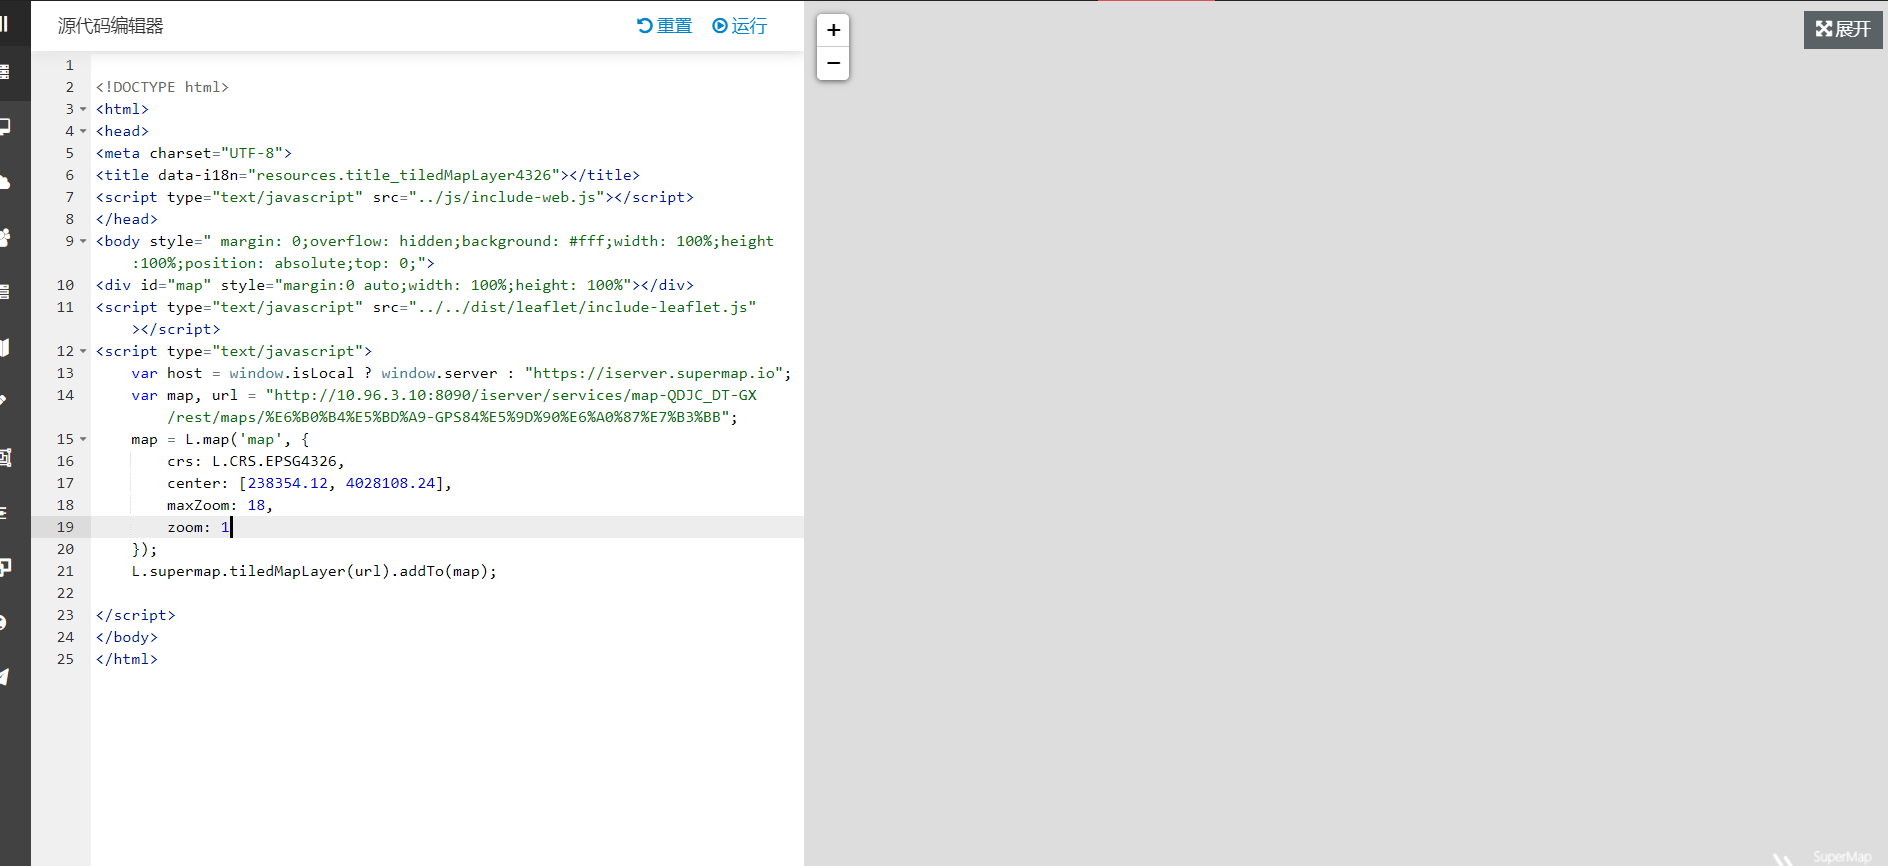Zoom out on the map
This screenshot has width=1888, height=866.
pyautogui.click(x=833, y=63)
